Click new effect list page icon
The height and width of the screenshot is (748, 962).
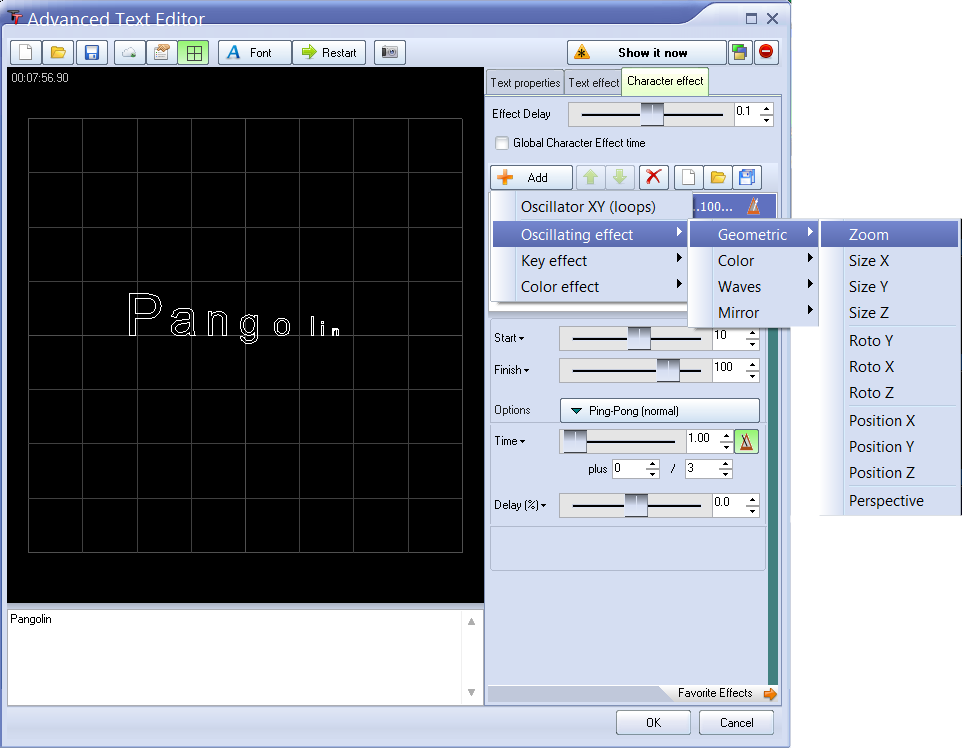tap(688, 177)
